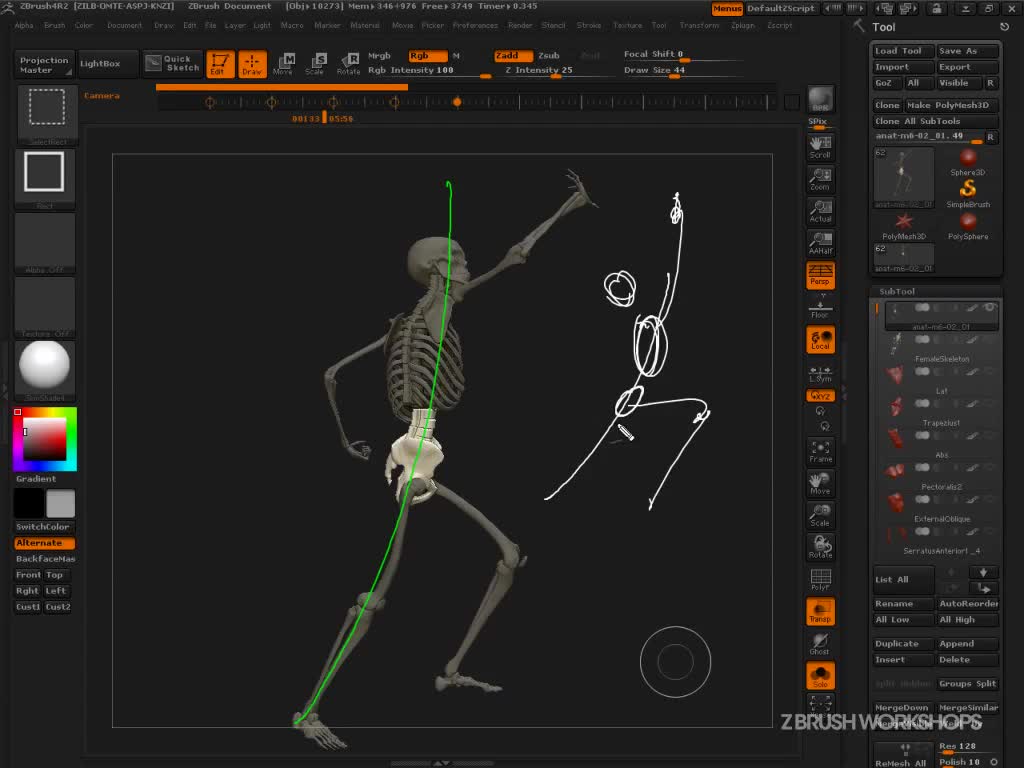Click the AAHalf icon

[x=820, y=244]
